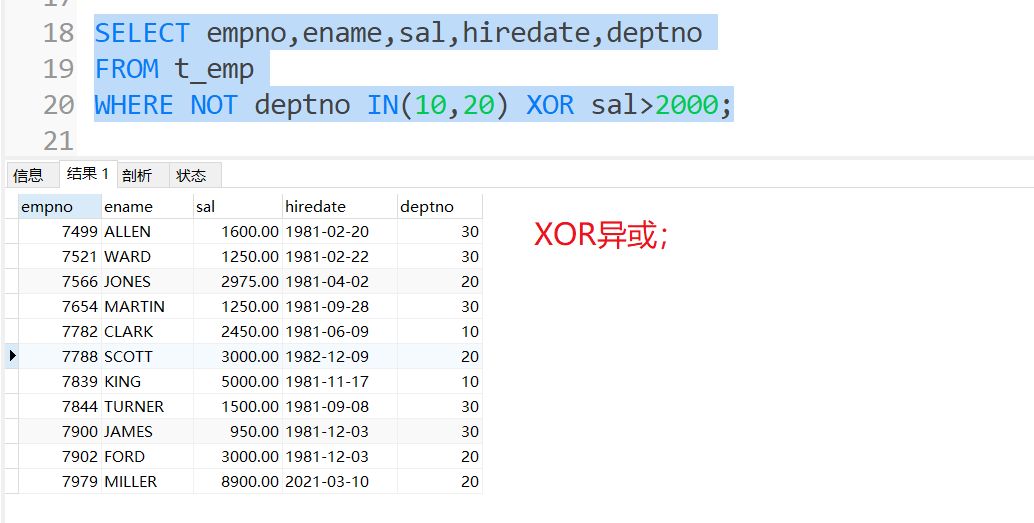Click empno cell 7839
The width and height of the screenshot is (1034, 523).
(59, 382)
